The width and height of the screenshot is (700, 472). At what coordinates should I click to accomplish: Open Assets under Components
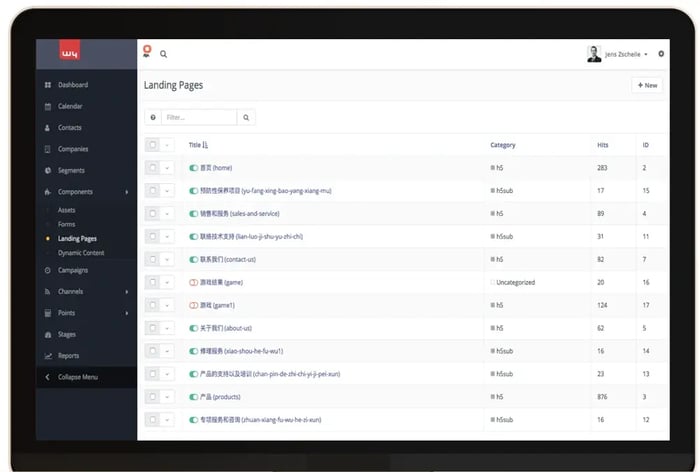point(67,210)
